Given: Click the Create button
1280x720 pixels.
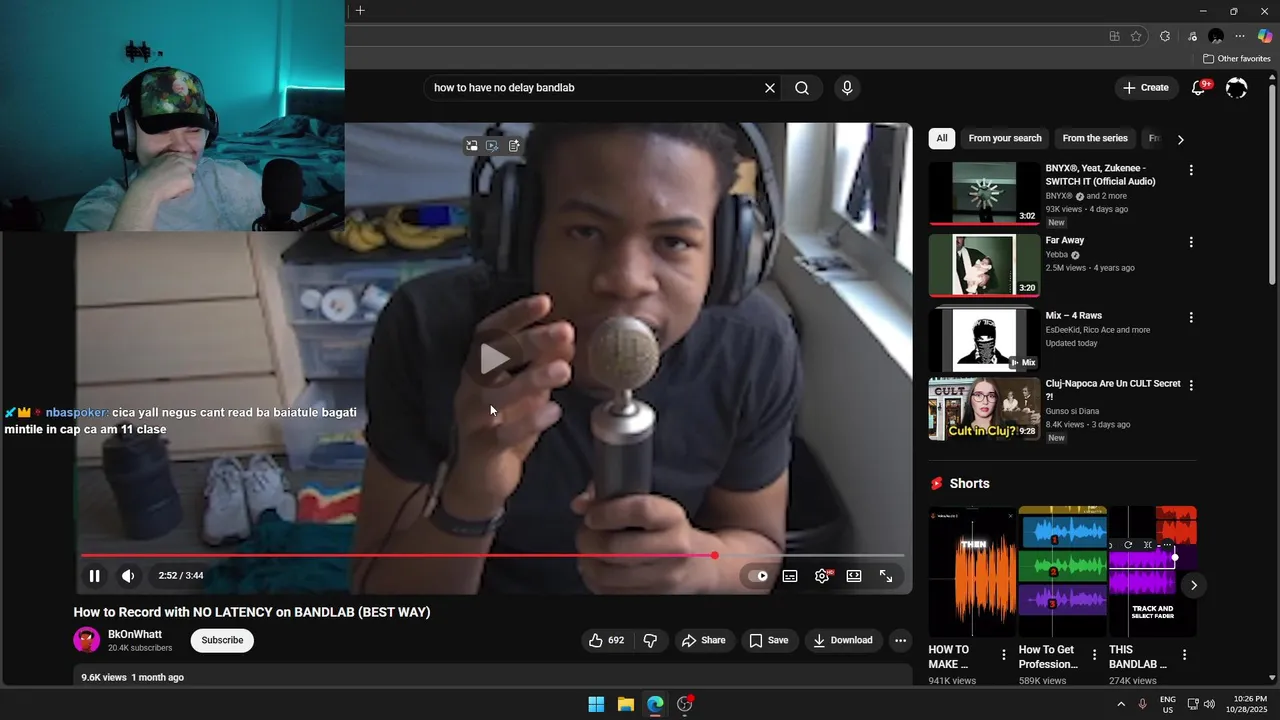Looking at the screenshot, I should coord(1146,88).
